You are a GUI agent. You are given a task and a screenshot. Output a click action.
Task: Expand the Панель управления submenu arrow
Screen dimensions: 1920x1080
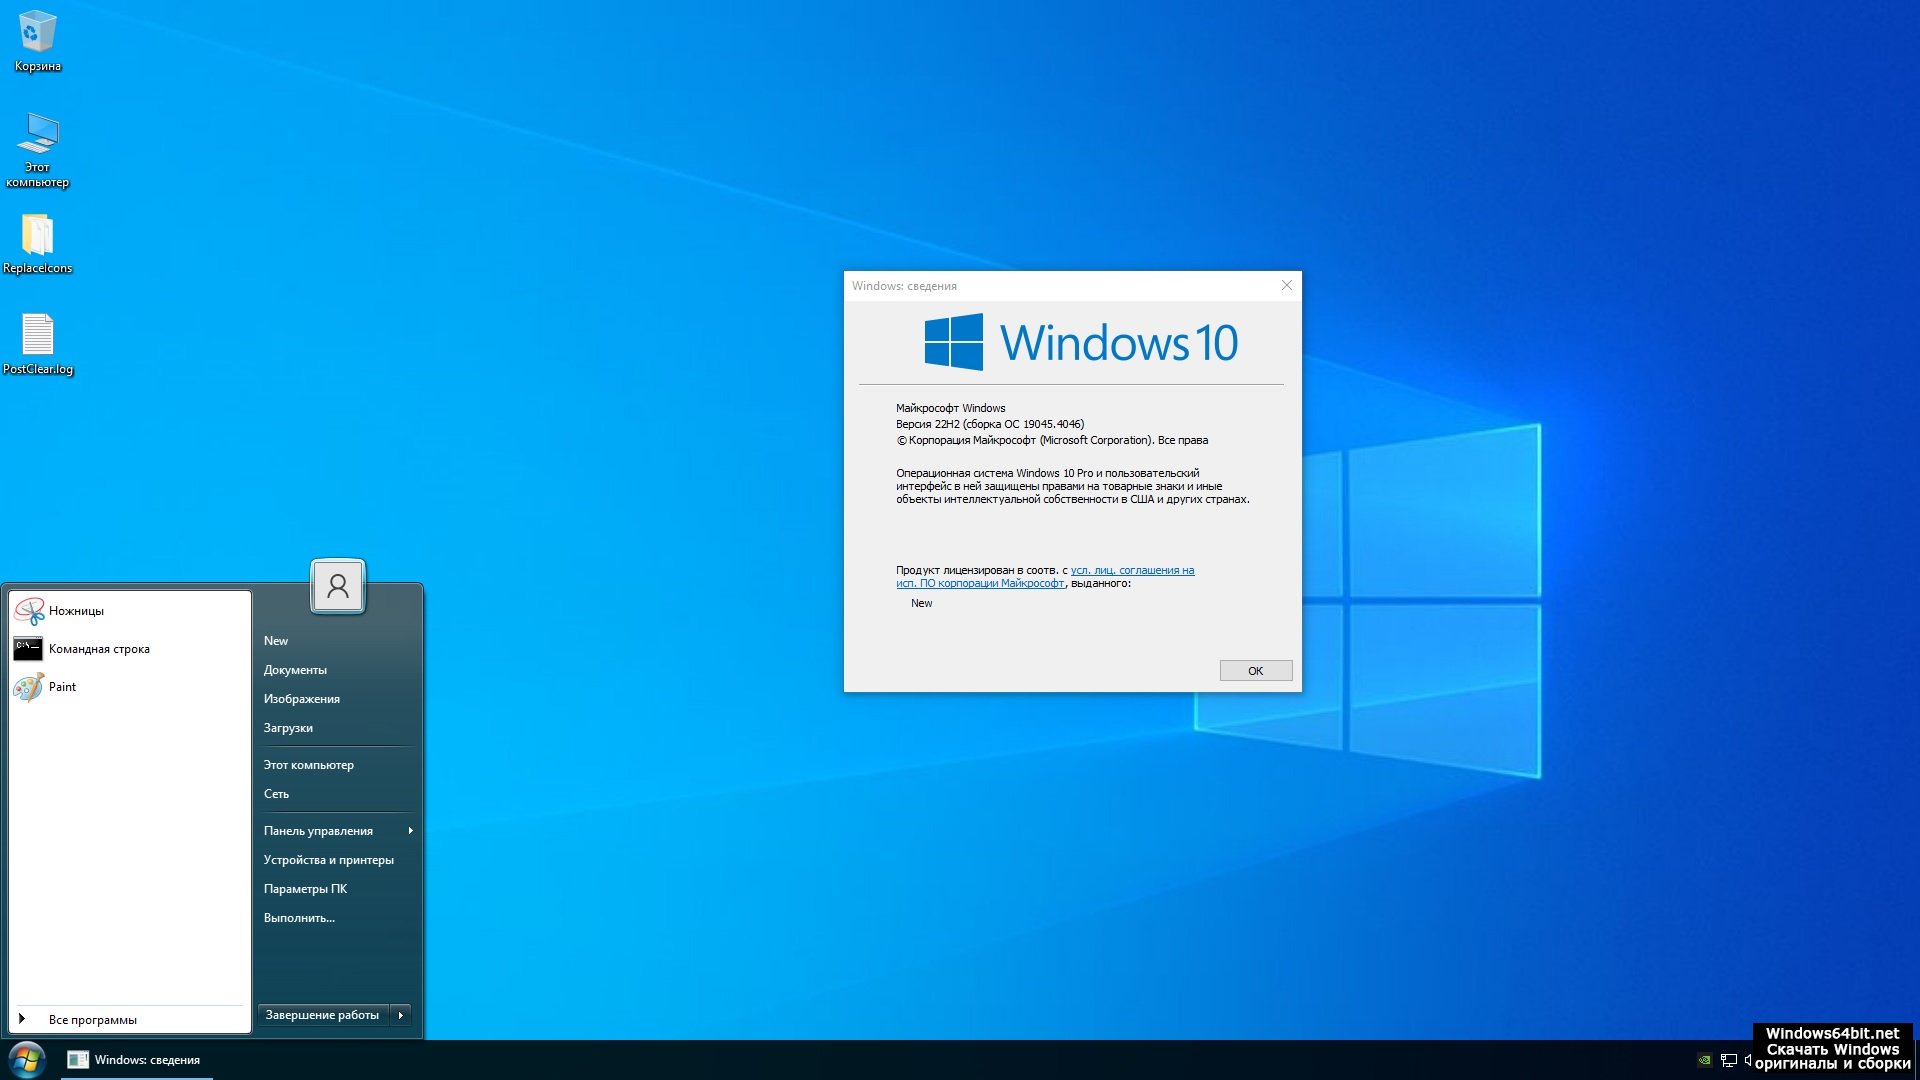pyautogui.click(x=410, y=831)
